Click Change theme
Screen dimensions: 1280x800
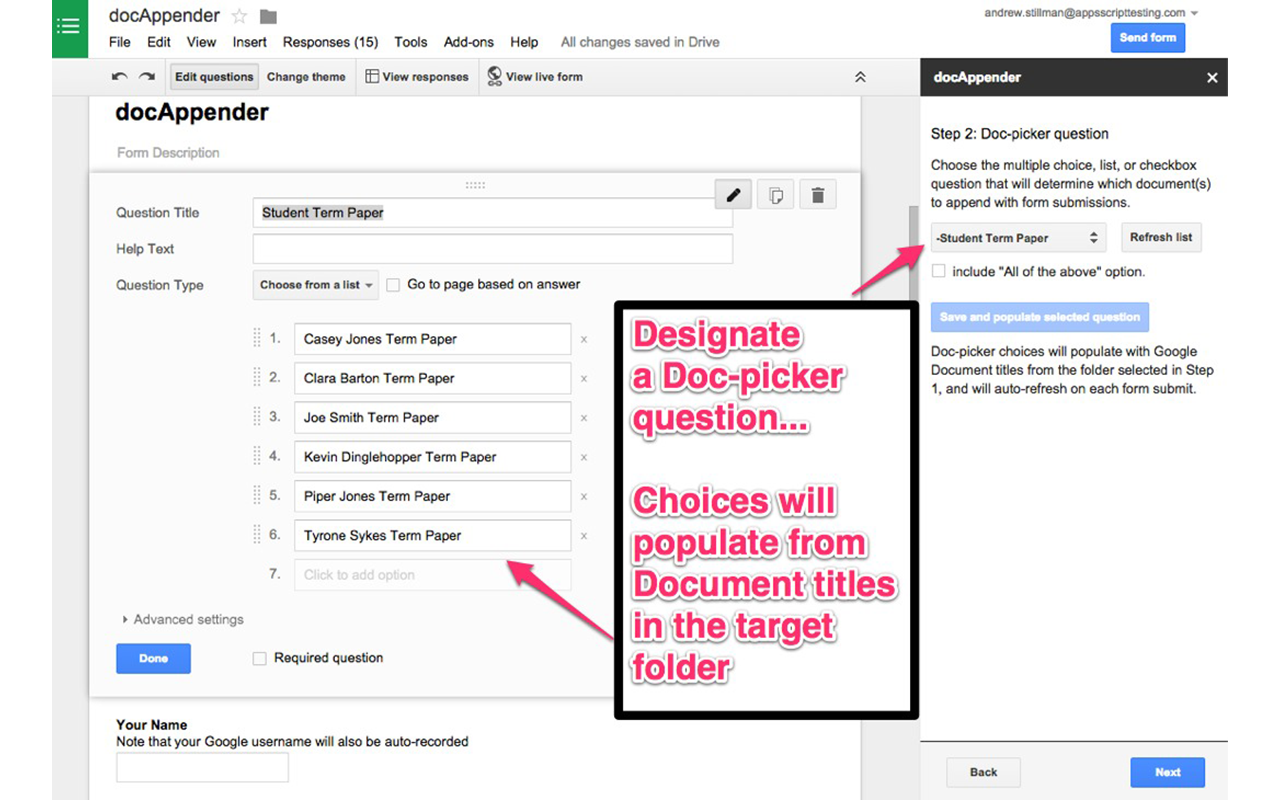click(306, 77)
